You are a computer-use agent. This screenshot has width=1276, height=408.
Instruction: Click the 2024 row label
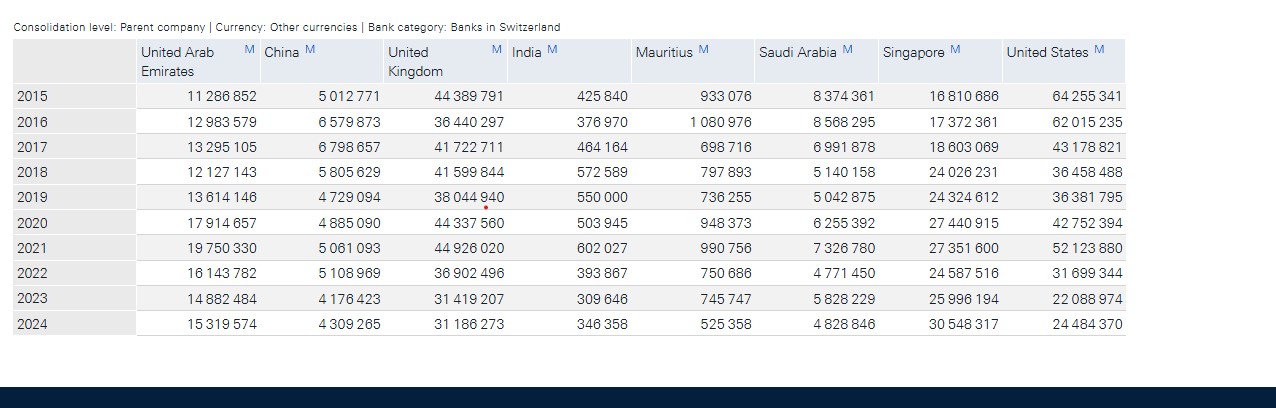coord(32,324)
